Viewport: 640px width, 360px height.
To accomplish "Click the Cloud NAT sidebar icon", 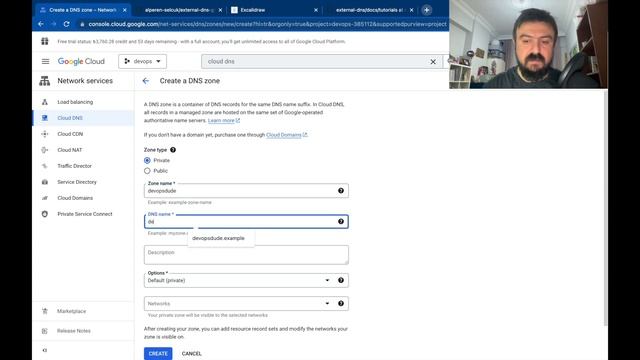I will pyautogui.click(x=45, y=150).
